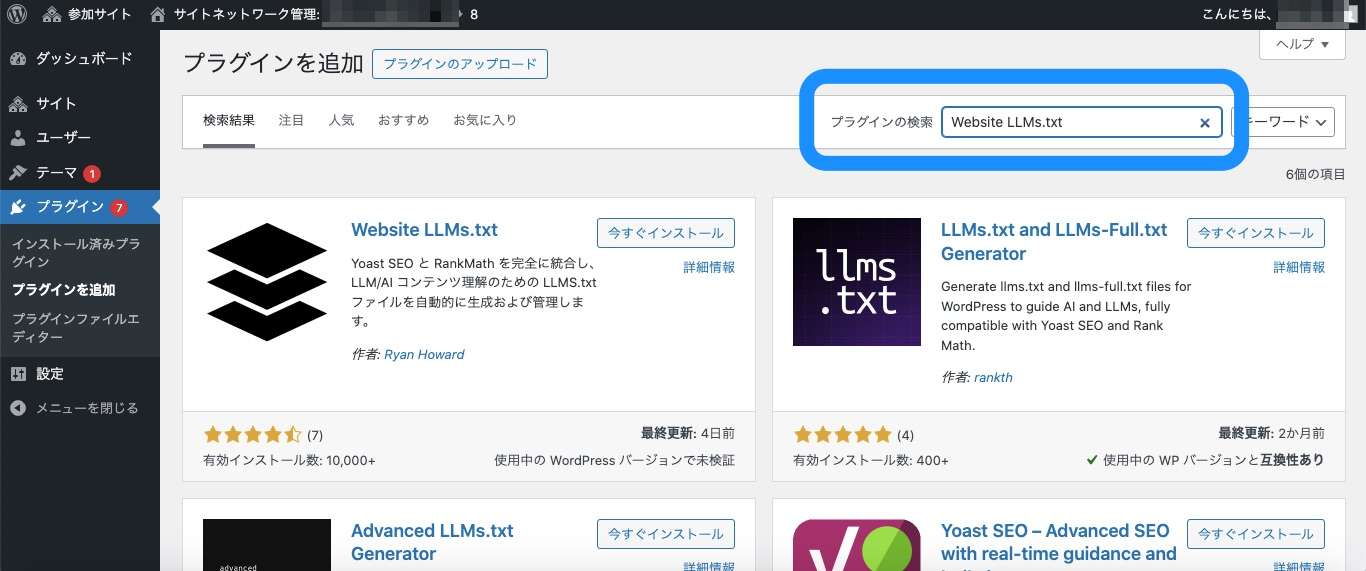This screenshot has width=1366, height=571.
Task: Click the 6個の項目 results count
Action: coord(1315,174)
